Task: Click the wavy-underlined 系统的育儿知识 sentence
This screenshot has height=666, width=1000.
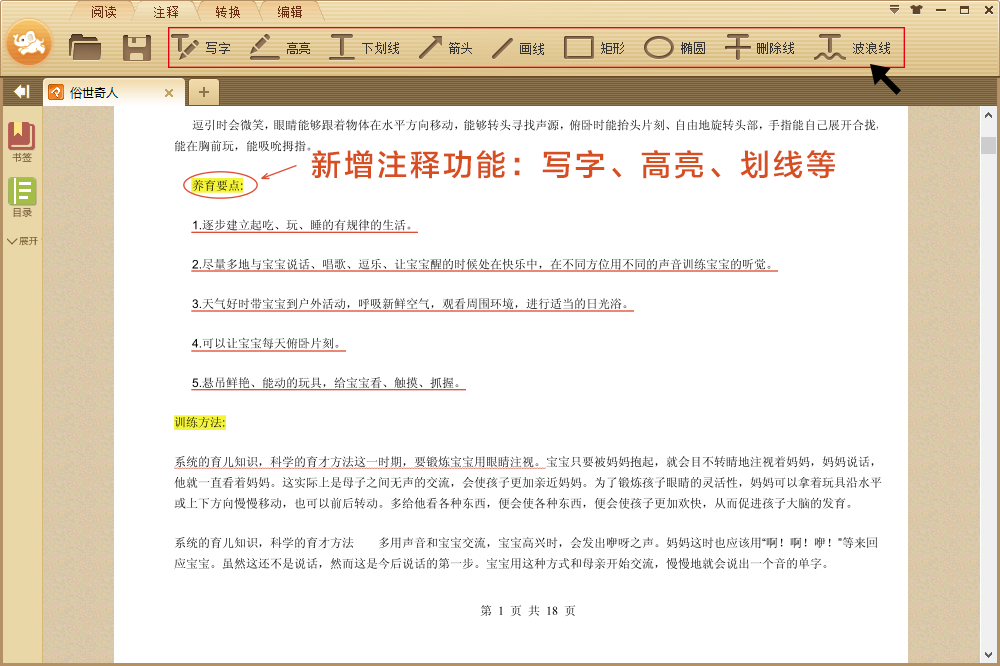Action: (x=359, y=462)
